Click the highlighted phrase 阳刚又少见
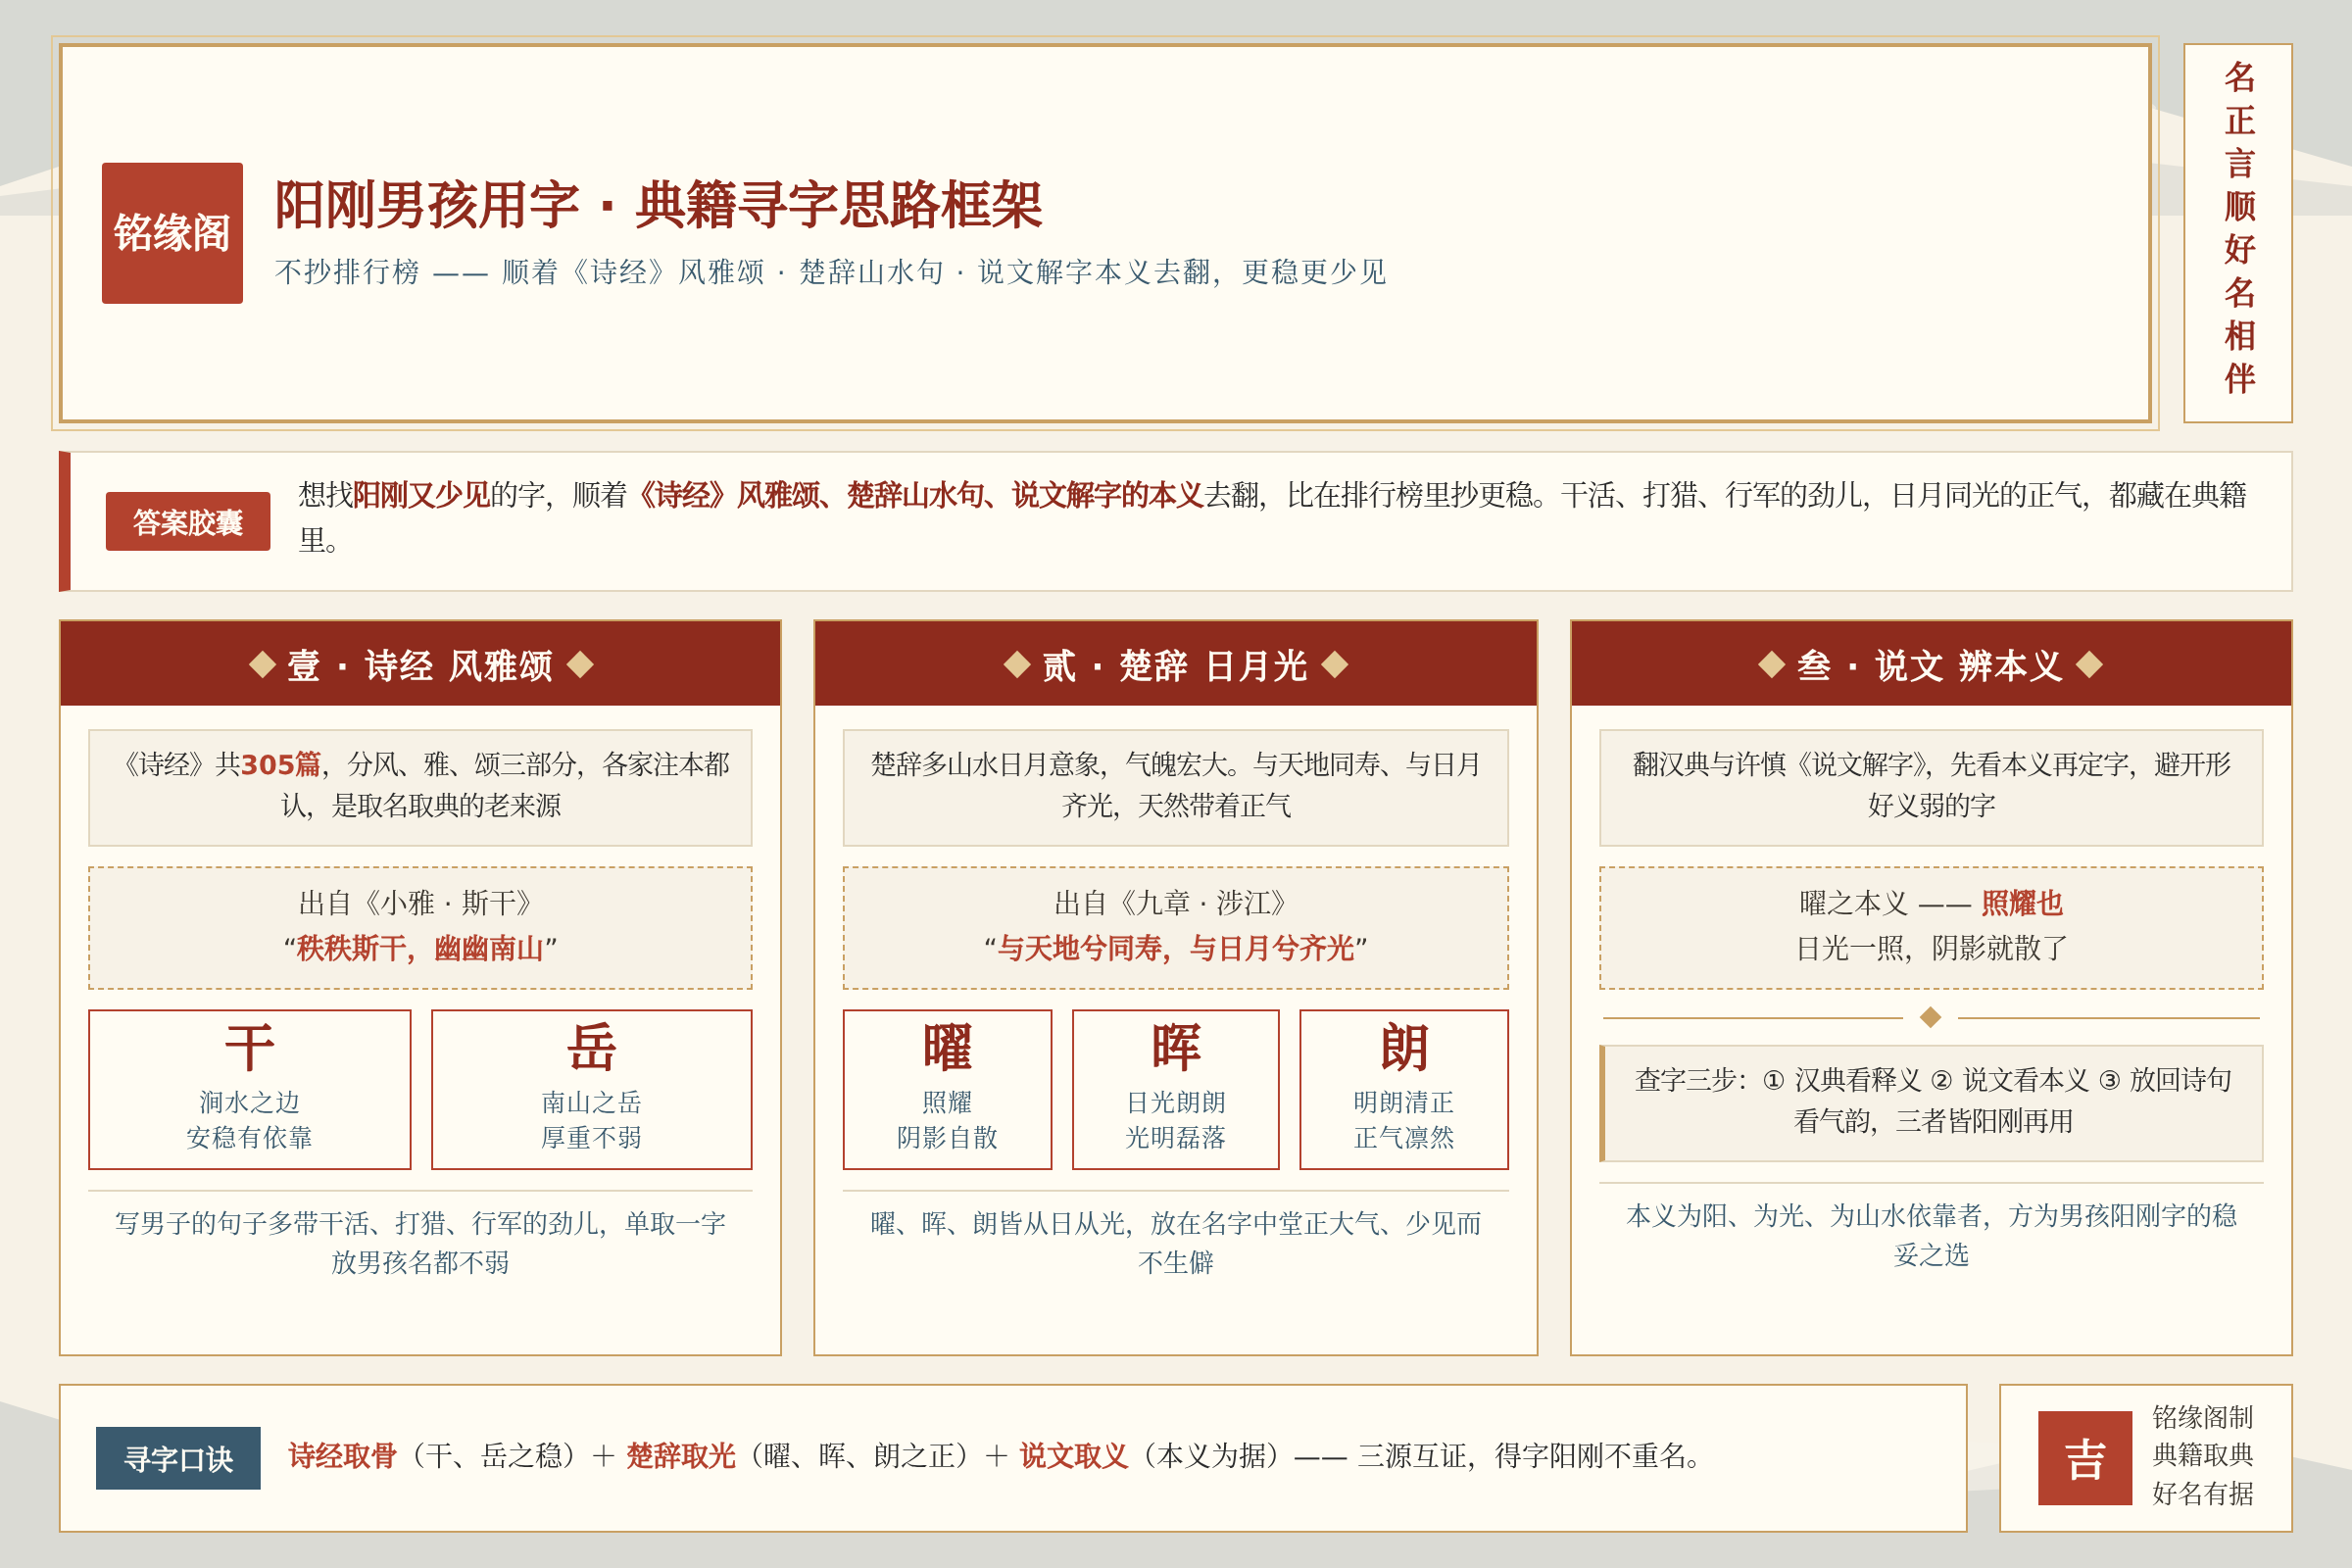This screenshot has height=1568, width=2352. coord(421,494)
